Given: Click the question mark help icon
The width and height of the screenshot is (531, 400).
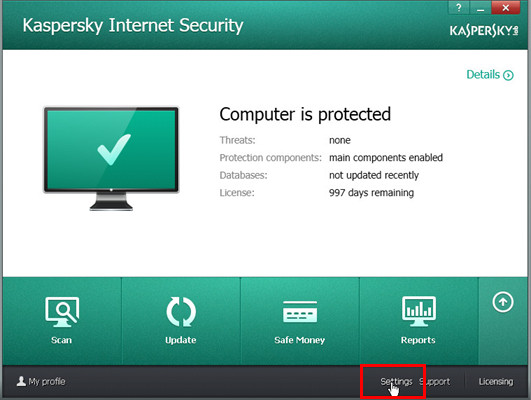Looking at the screenshot, I should [459, 7].
